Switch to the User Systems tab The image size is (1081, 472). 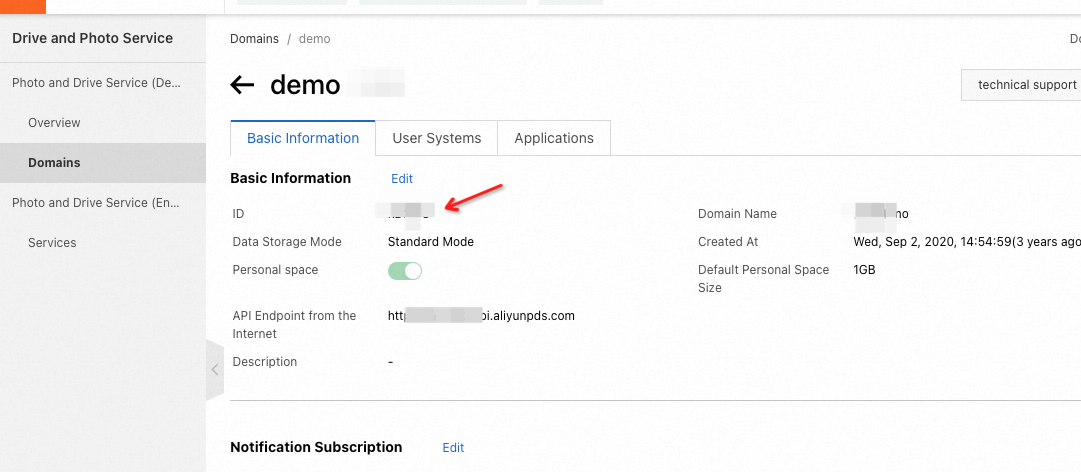pos(436,139)
